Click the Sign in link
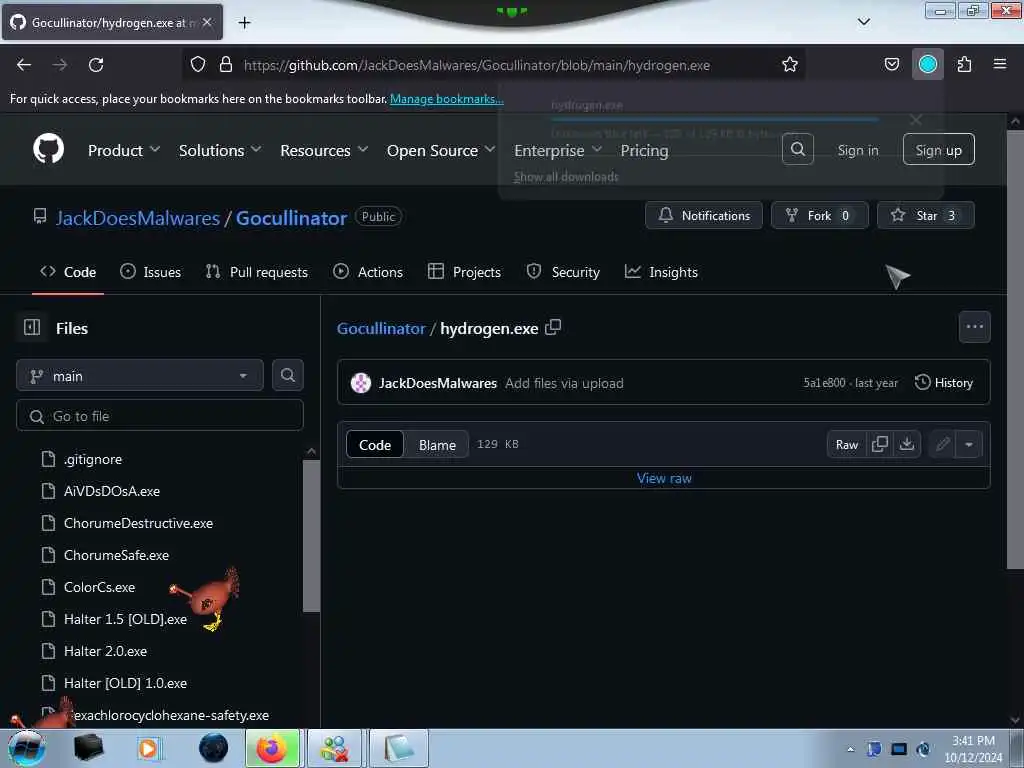The height and width of the screenshot is (768, 1024). point(857,150)
